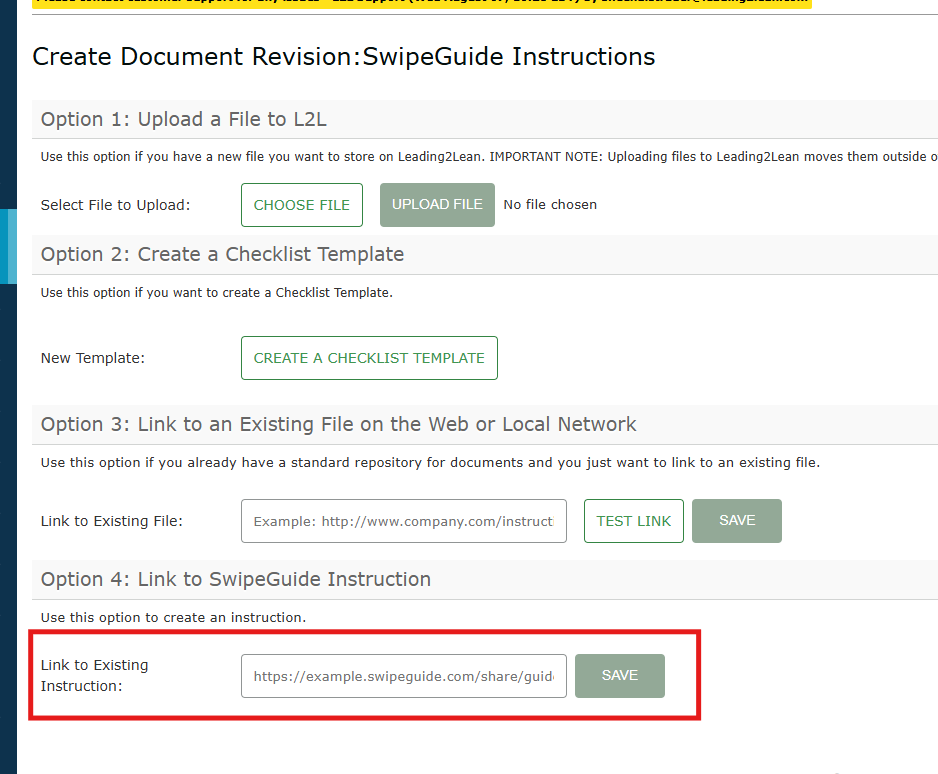Click the Test Link button
Image resolution: width=938 pixels, height=774 pixels.
[x=634, y=521]
